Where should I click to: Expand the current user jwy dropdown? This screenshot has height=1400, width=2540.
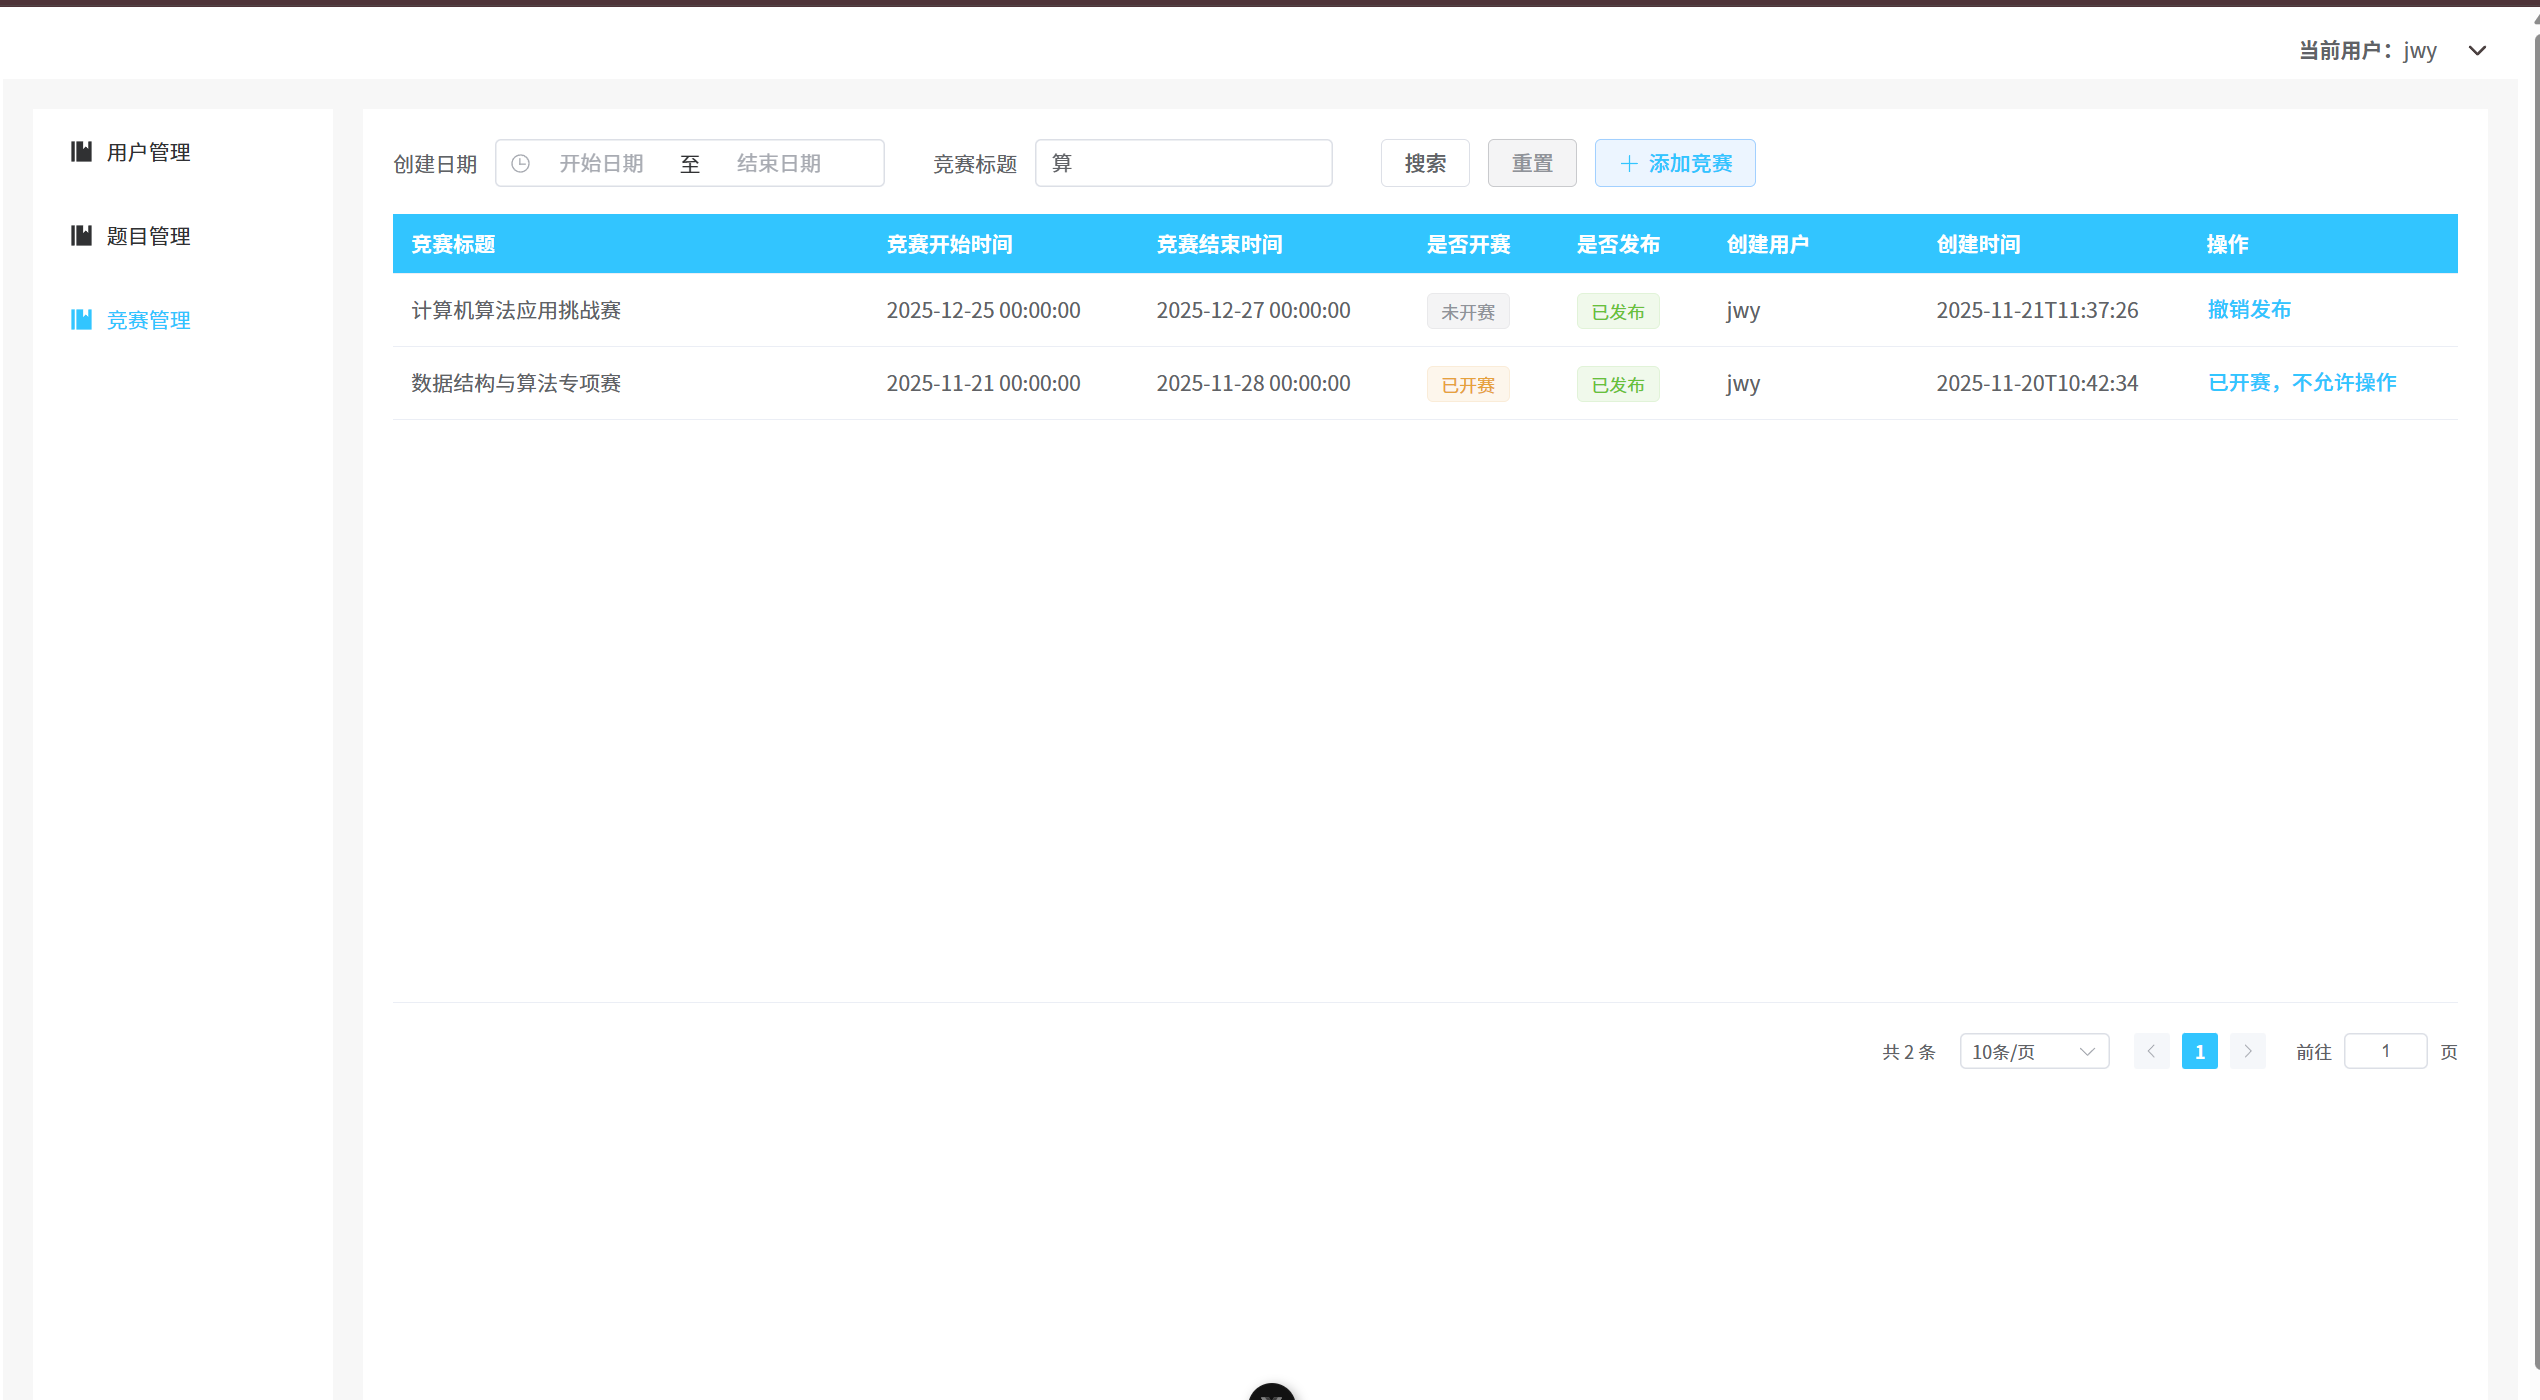click(2477, 51)
